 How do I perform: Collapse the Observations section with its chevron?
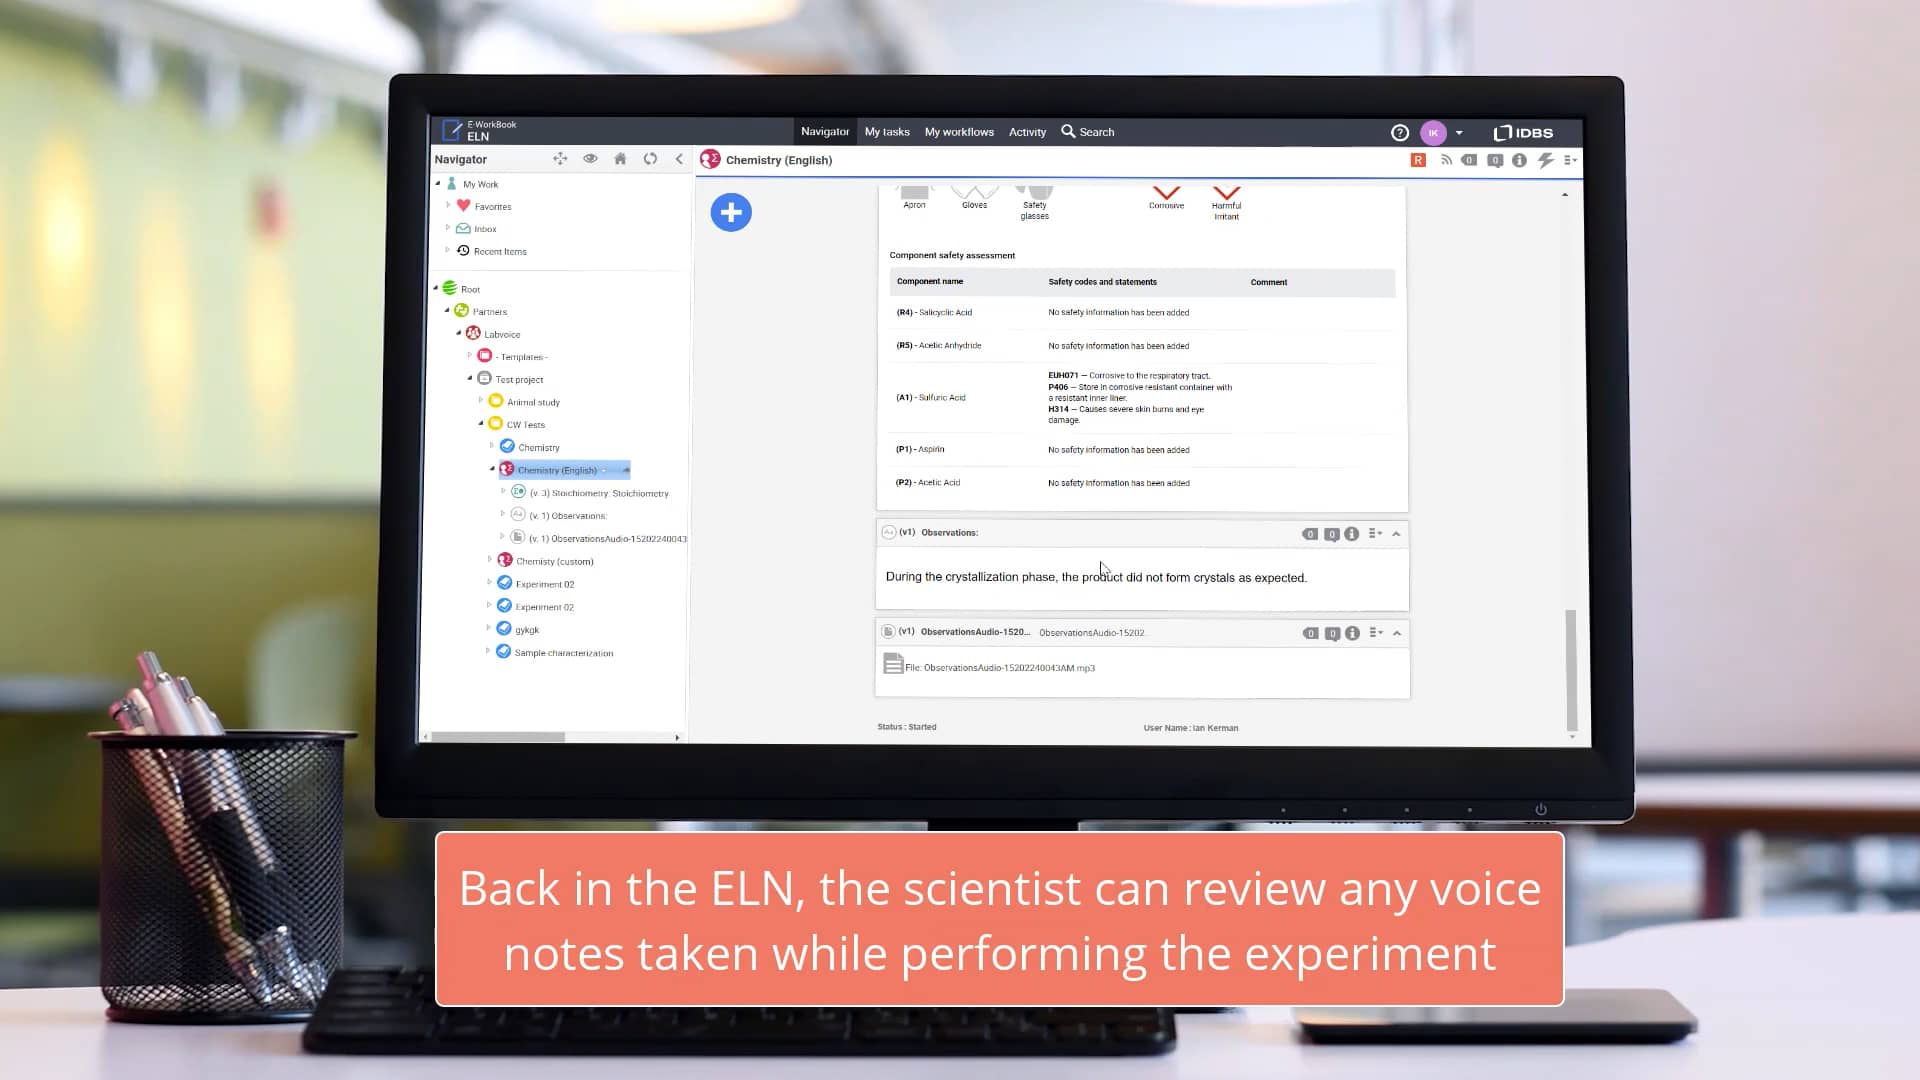pos(1397,533)
